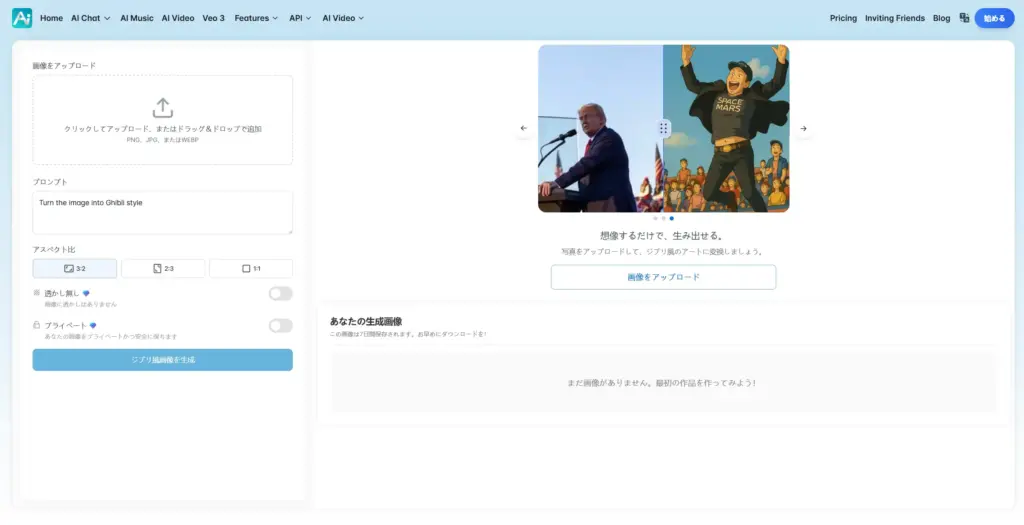1024x525 pixels.
Task: Click into the prompt text field
Action: 163,213
